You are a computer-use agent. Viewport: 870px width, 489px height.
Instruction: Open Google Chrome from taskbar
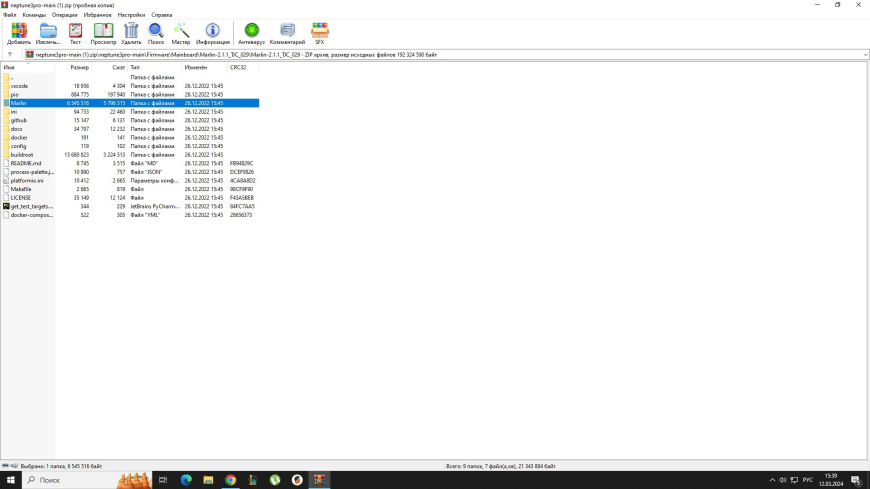coord(230,480)
